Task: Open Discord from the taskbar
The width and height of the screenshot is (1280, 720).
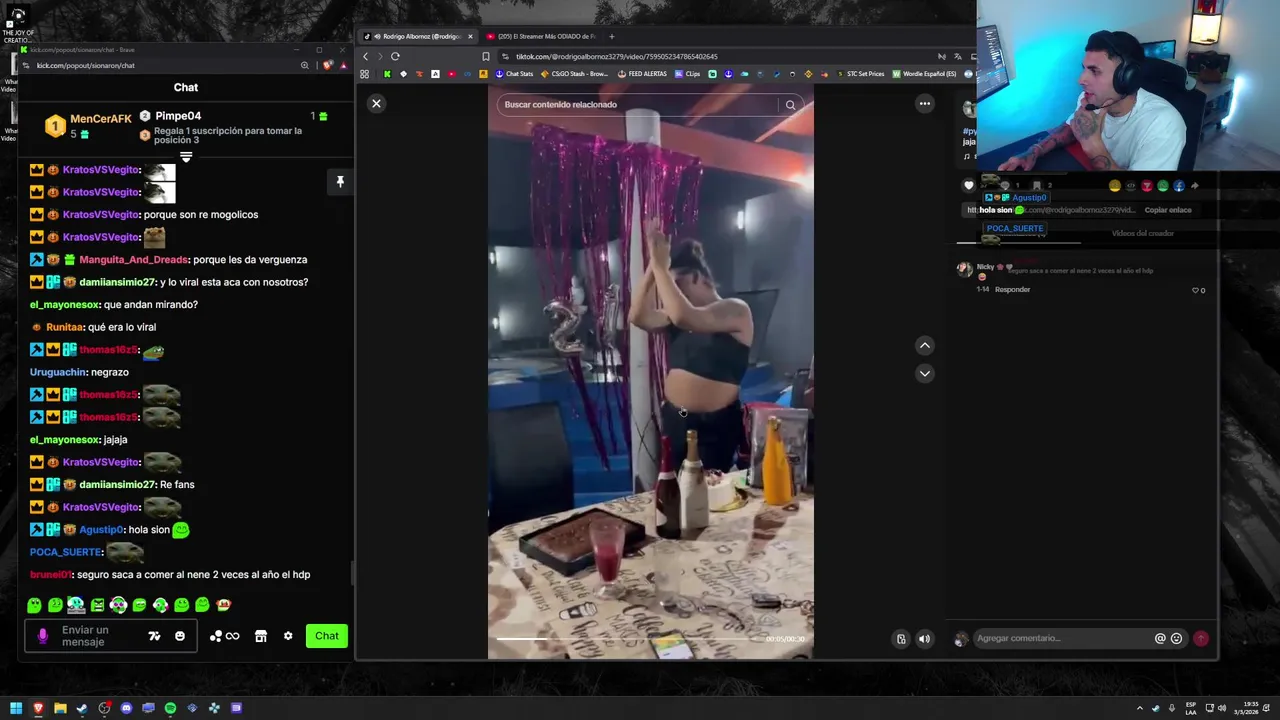Action: [126, 708]
